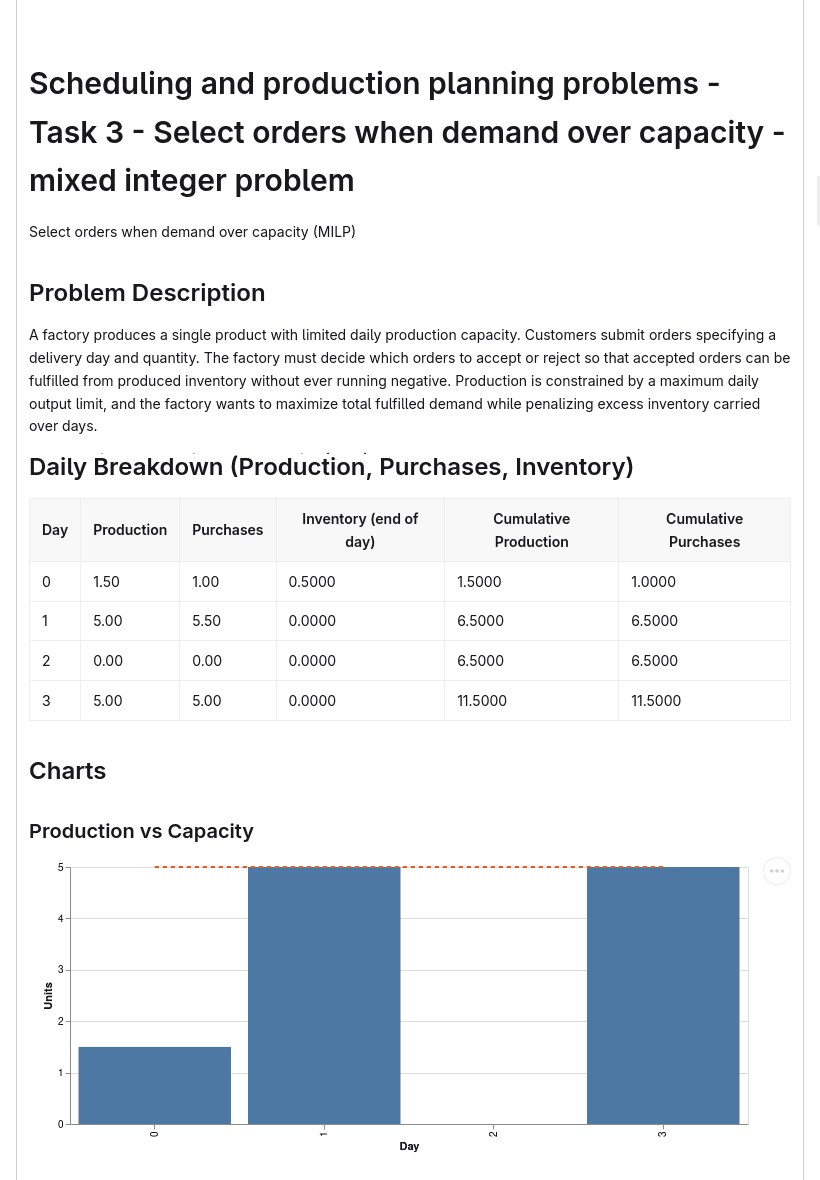Click the Production vs Capacity heading
Image resolution: width=820 pixels, height=1180 pixels.
(141, 831)
